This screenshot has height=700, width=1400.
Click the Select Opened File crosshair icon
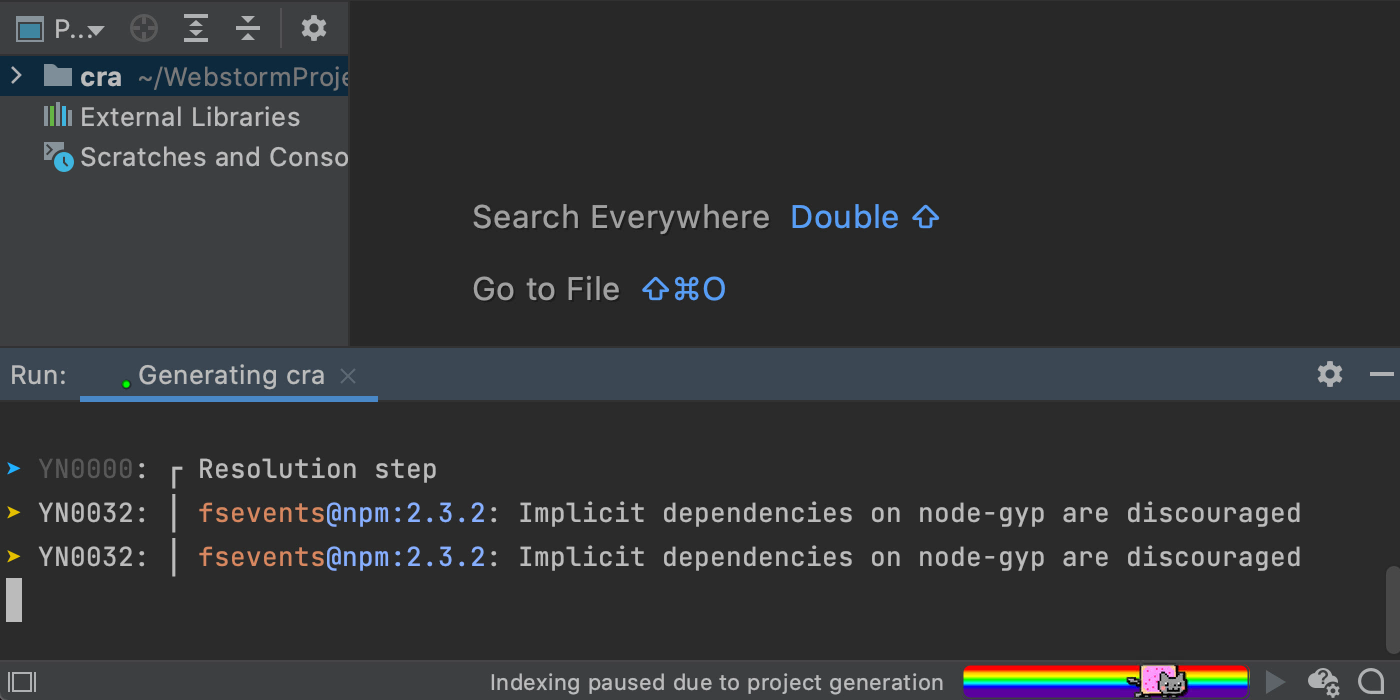[144, 29]
